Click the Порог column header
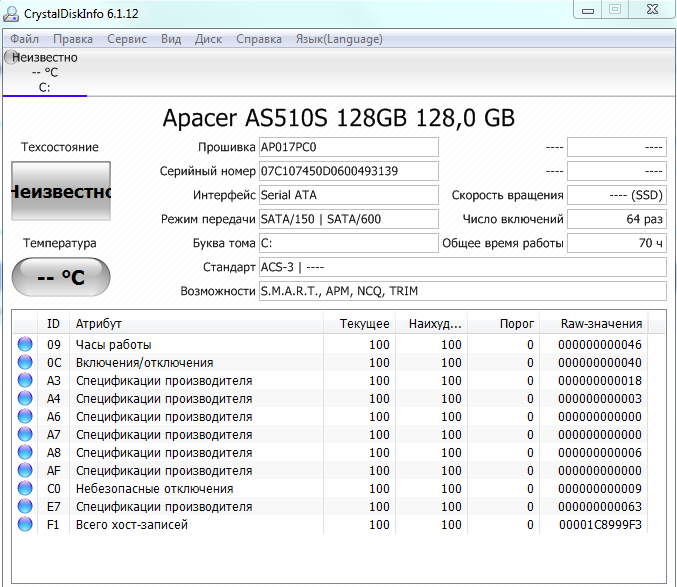The height and width of the screenshot is (587, 677). tap(503, 323)
